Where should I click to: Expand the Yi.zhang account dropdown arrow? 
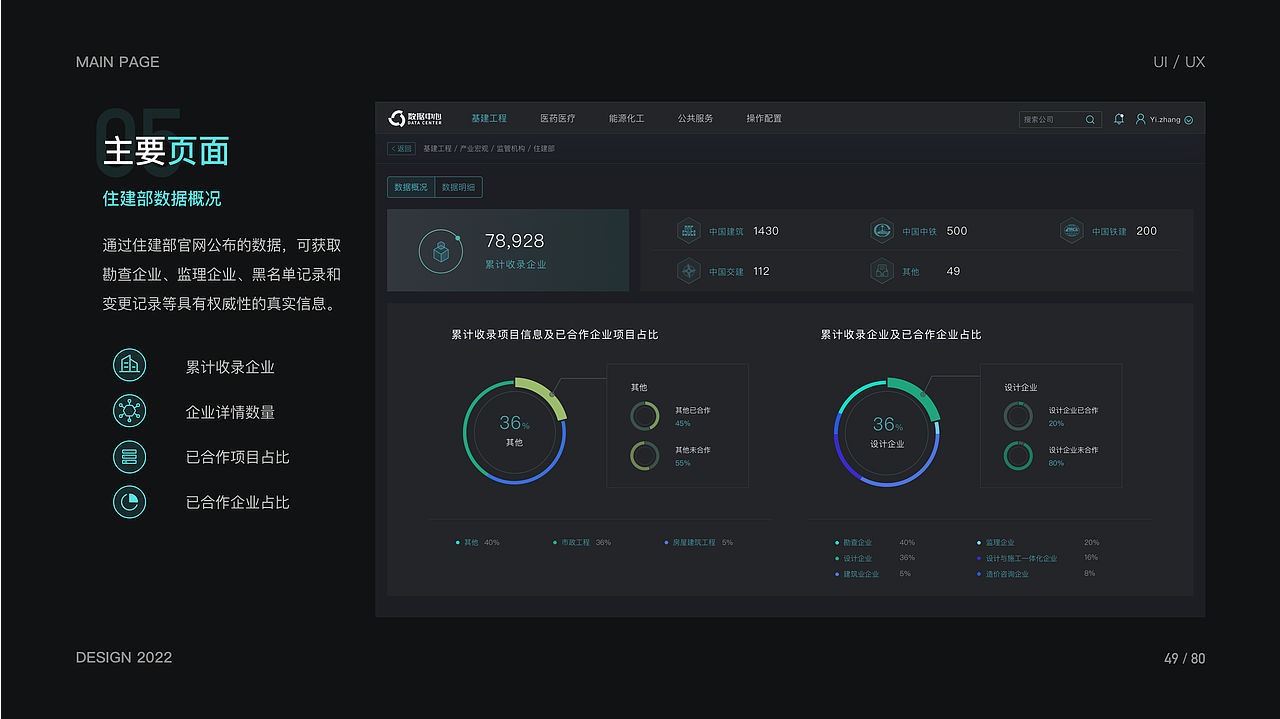click(1188, 120)
